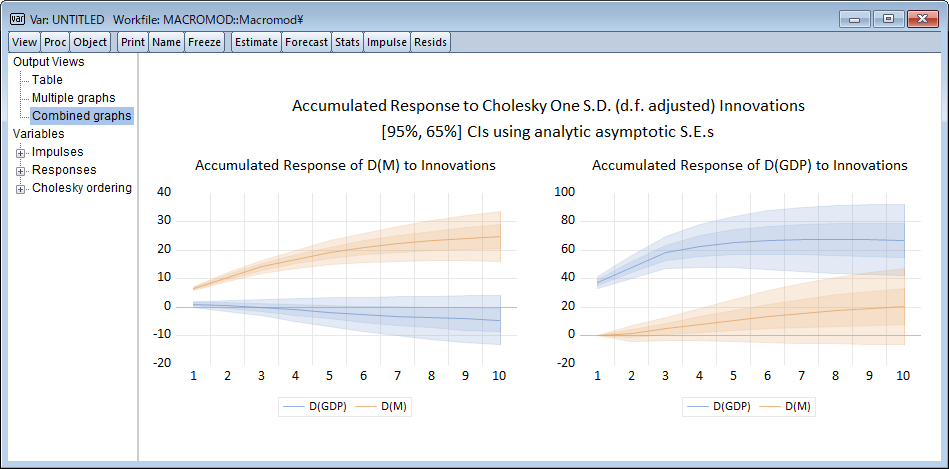Open the View menu button
Viewport: 949px width, 469px height.
coord(24,42)
